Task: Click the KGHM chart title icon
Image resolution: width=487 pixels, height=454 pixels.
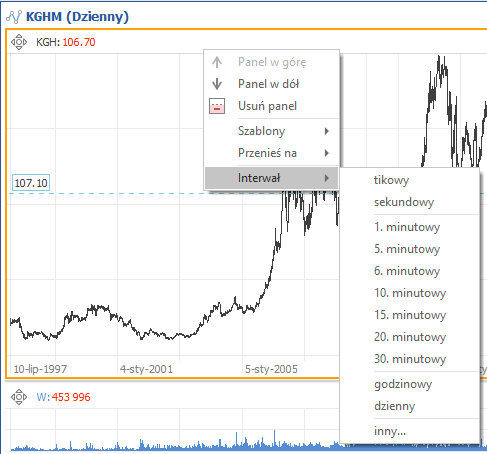Action: pos(14,17)
